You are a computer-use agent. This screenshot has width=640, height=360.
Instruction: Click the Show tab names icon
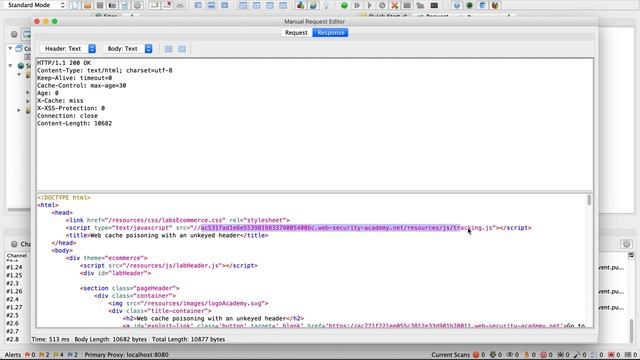pos(154,5)
